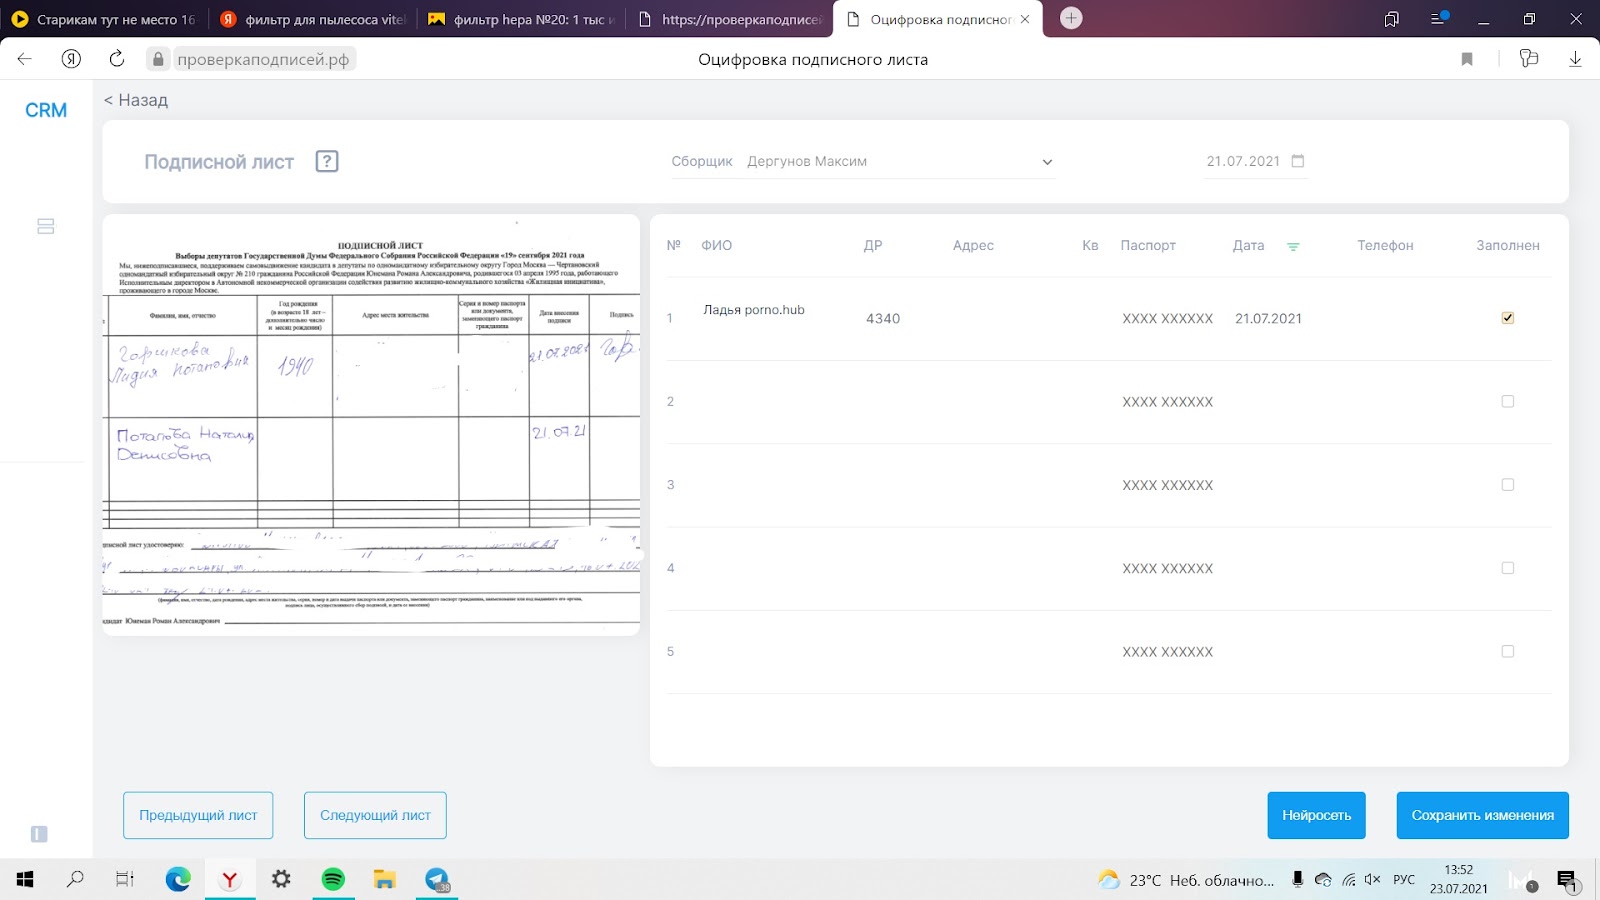The width and height of the screenshot is (1600, 900).
Task: Click the Предыдущий лист button
Action: click(x=198, y=815)
